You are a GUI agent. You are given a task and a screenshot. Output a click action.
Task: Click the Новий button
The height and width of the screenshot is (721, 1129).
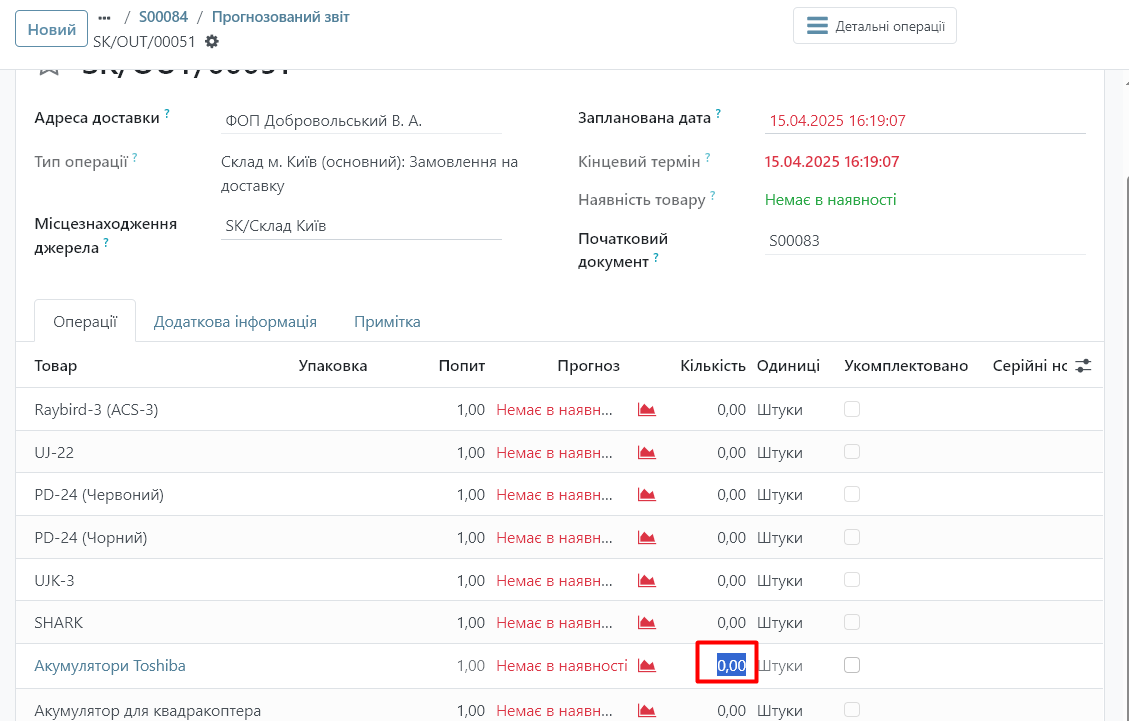pyautogui.click(x=51, y=29)
